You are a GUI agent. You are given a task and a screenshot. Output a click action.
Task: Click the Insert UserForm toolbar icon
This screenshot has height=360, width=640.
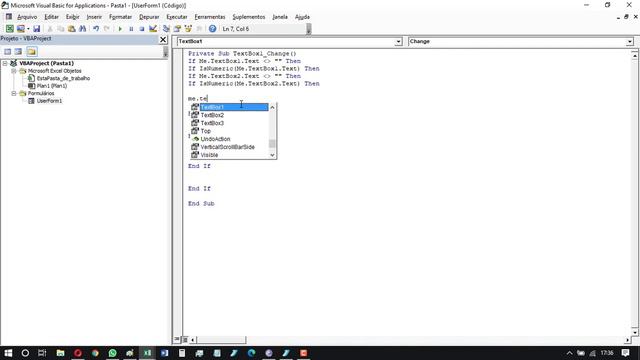(x=20, y=29)
